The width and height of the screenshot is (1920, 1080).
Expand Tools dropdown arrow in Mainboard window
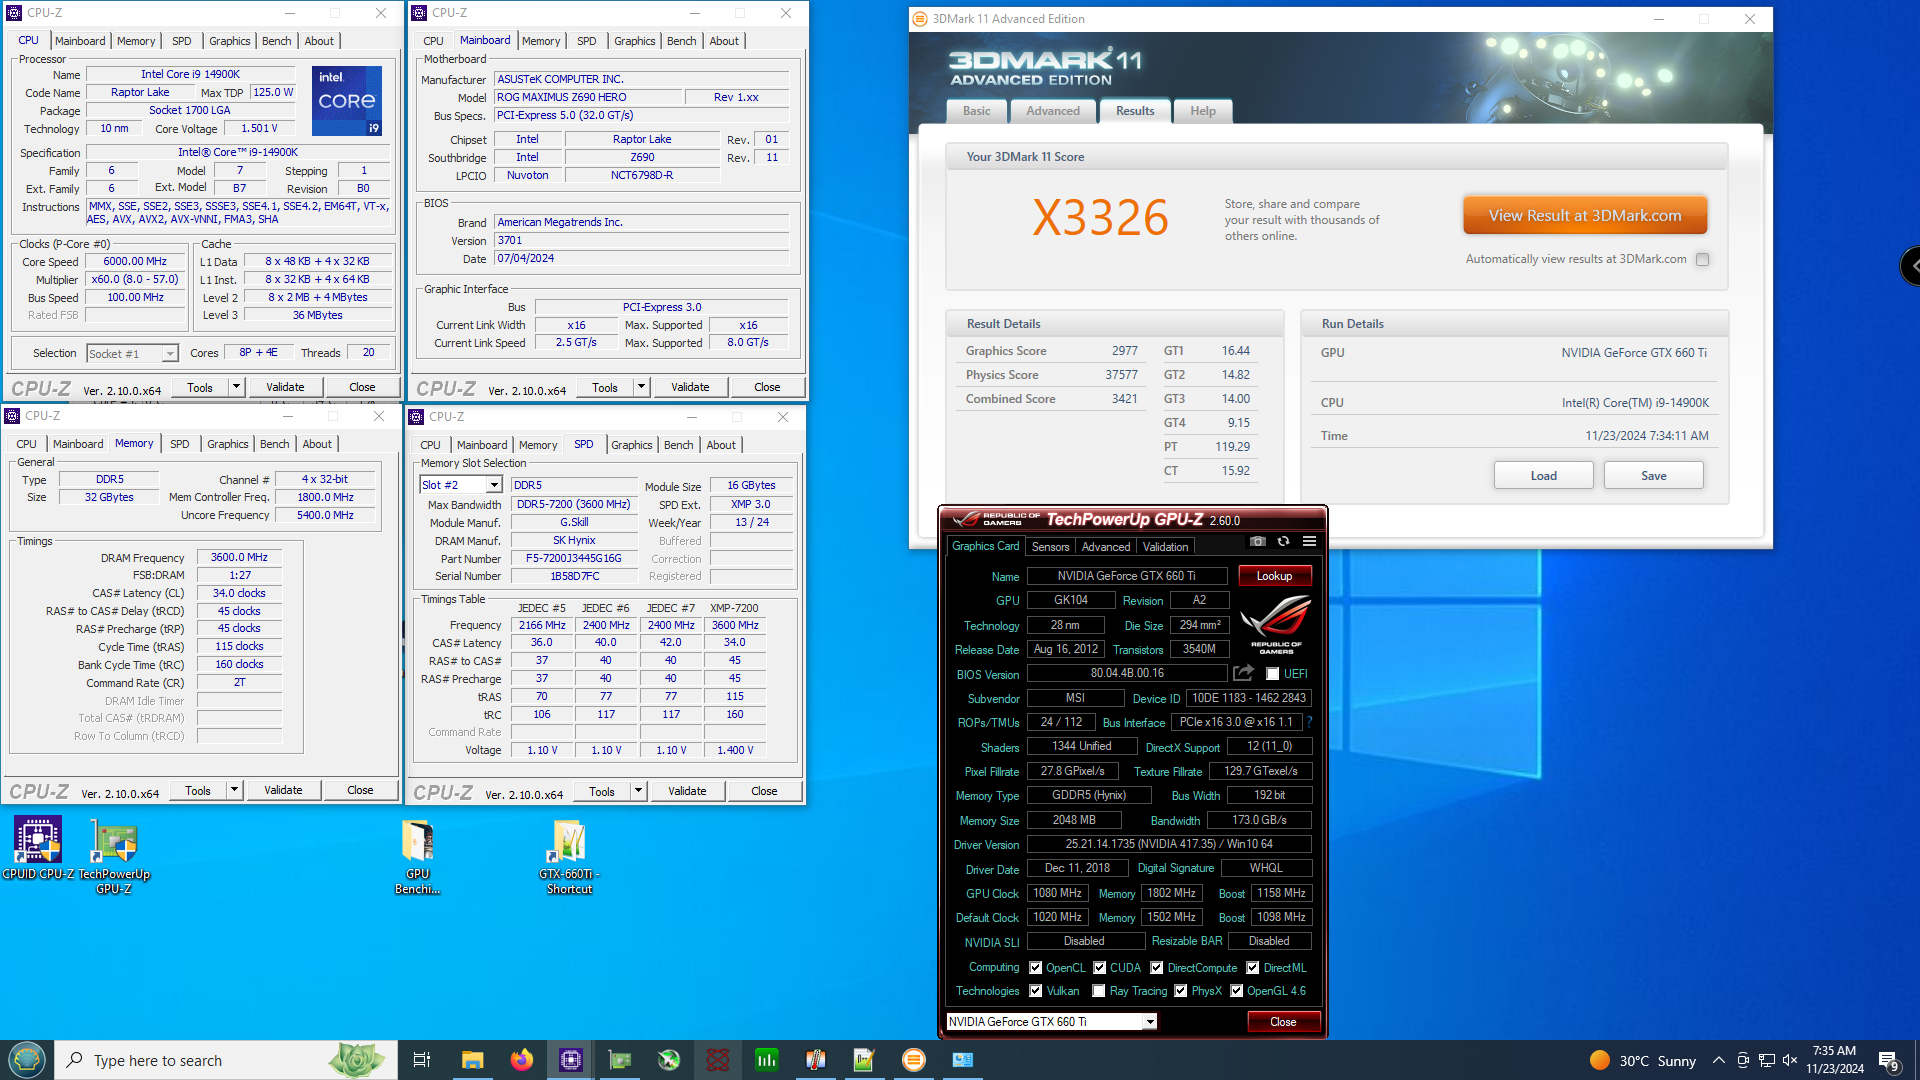point(642,387)
